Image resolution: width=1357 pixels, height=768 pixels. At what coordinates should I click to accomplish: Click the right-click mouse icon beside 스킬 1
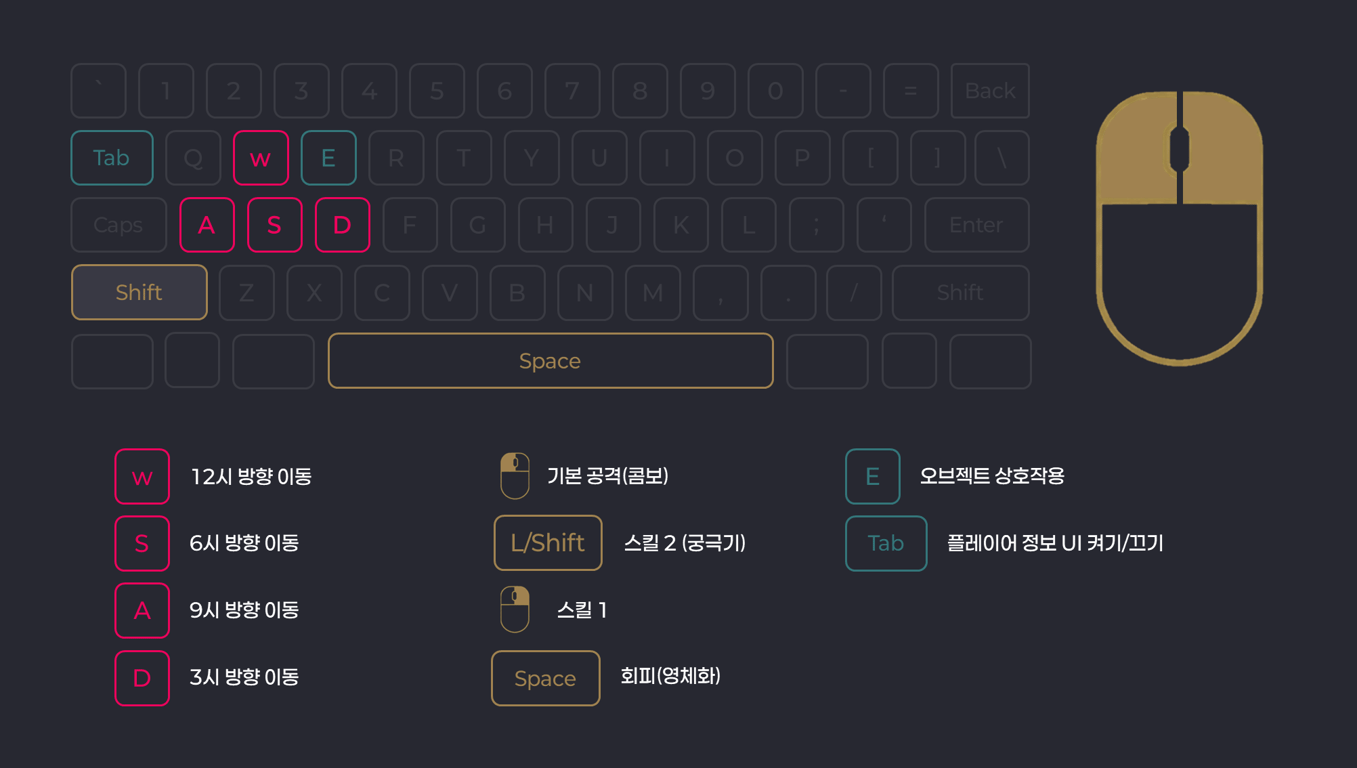(x=514, y=610)
